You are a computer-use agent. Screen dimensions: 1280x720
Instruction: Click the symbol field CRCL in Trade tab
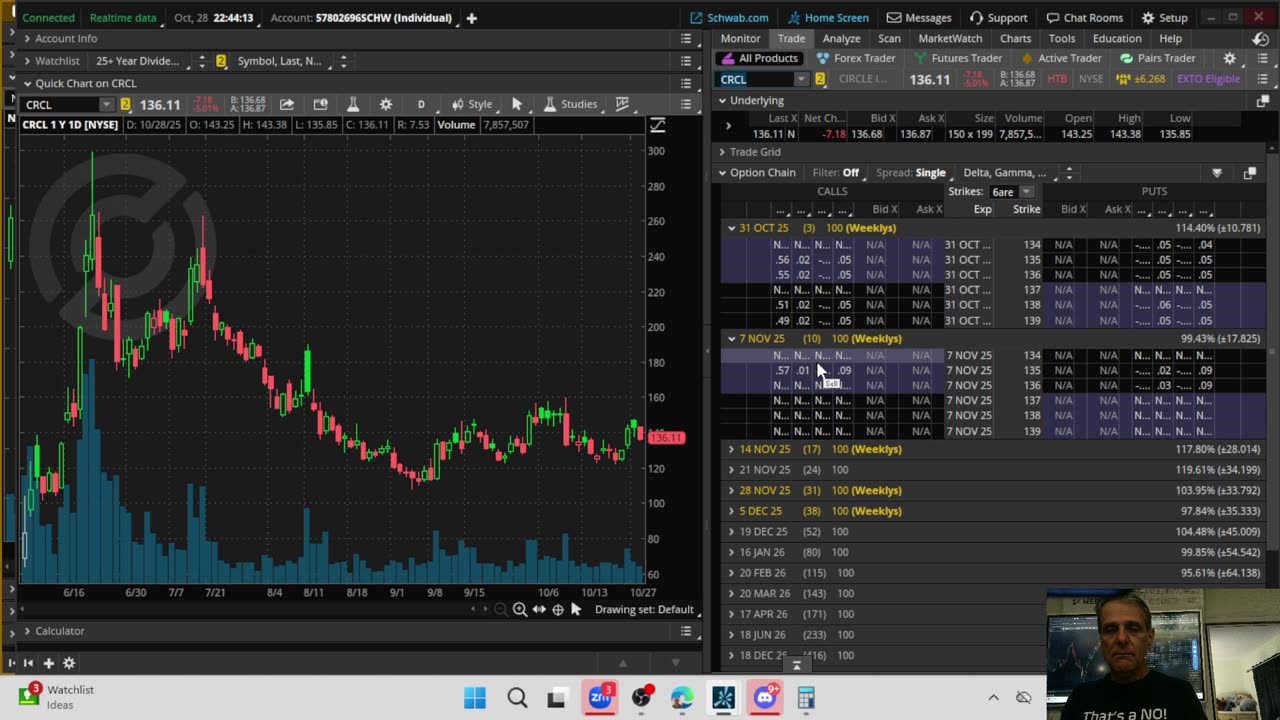[x=756, y=79]
